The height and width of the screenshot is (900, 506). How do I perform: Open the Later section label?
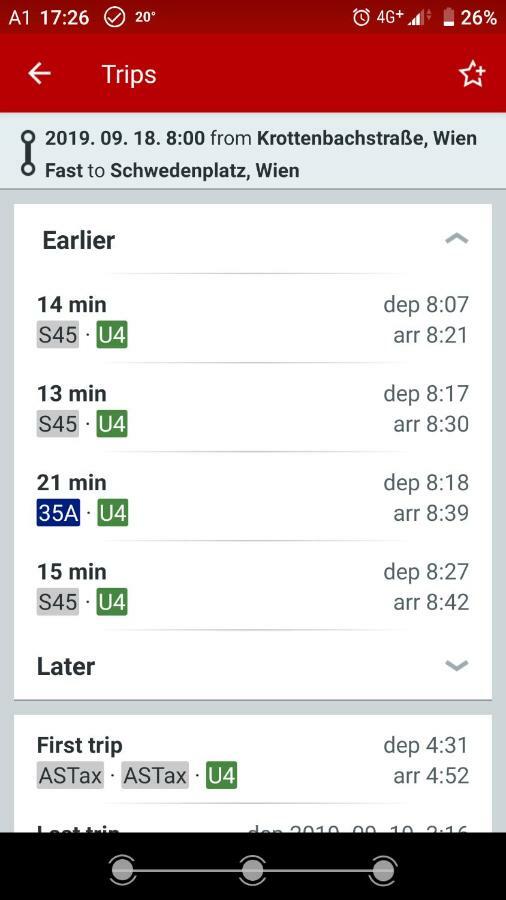pos(66,666)
